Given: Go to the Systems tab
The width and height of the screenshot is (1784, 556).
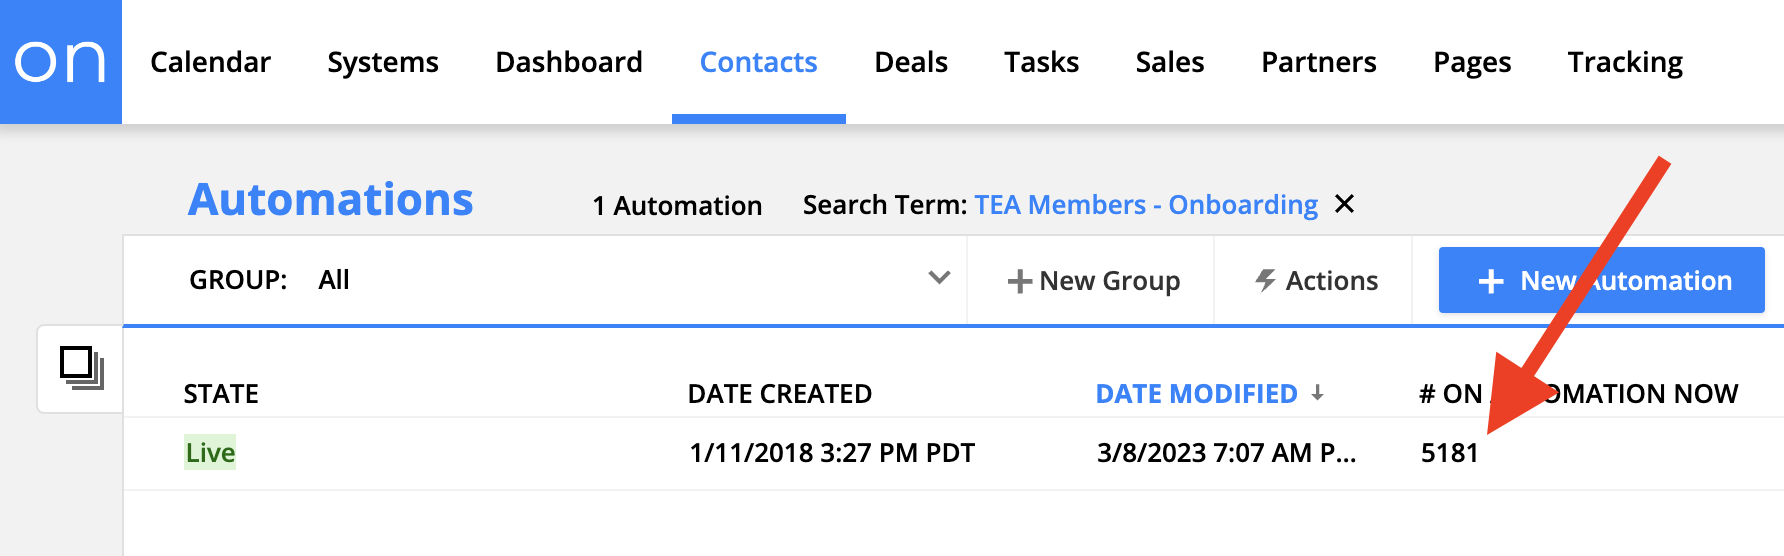Looking at the screenshot, I should [382, 62].
